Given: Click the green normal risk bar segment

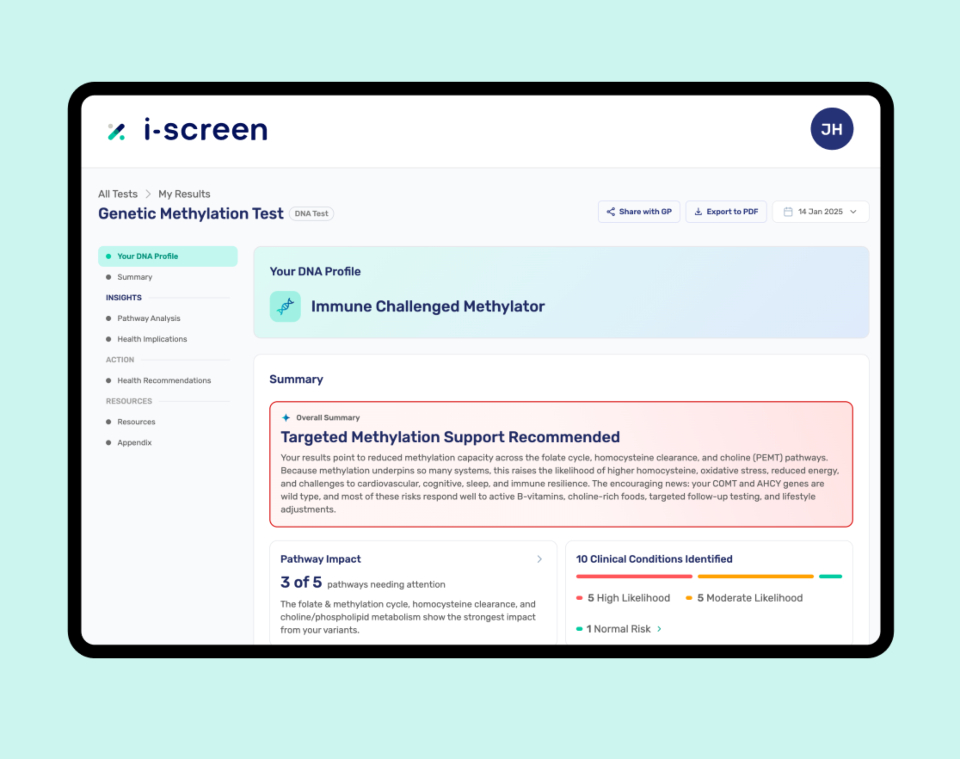Looking at the screenshot, I should tap(830, 577).
